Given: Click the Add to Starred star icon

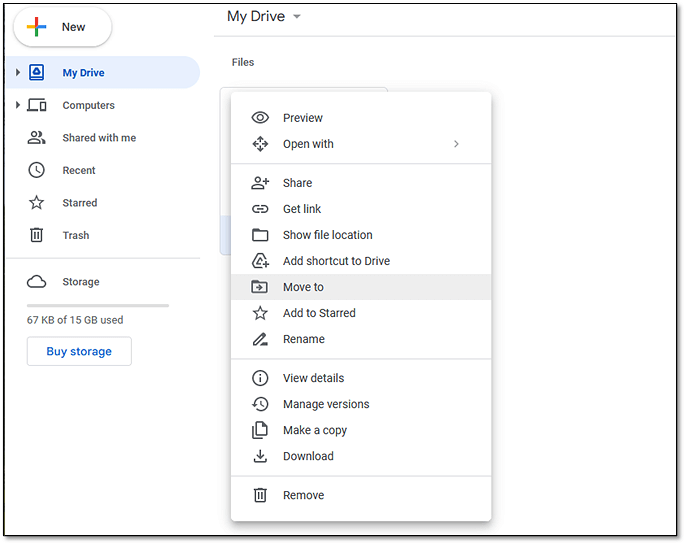Looking at the screenshot, I should point(260,313).
